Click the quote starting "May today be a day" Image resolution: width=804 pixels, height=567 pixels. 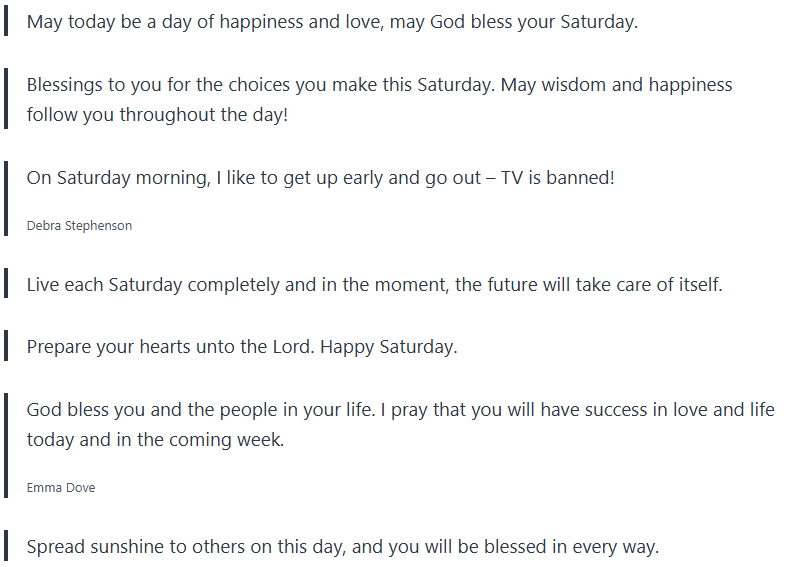(x=332, y=22)
